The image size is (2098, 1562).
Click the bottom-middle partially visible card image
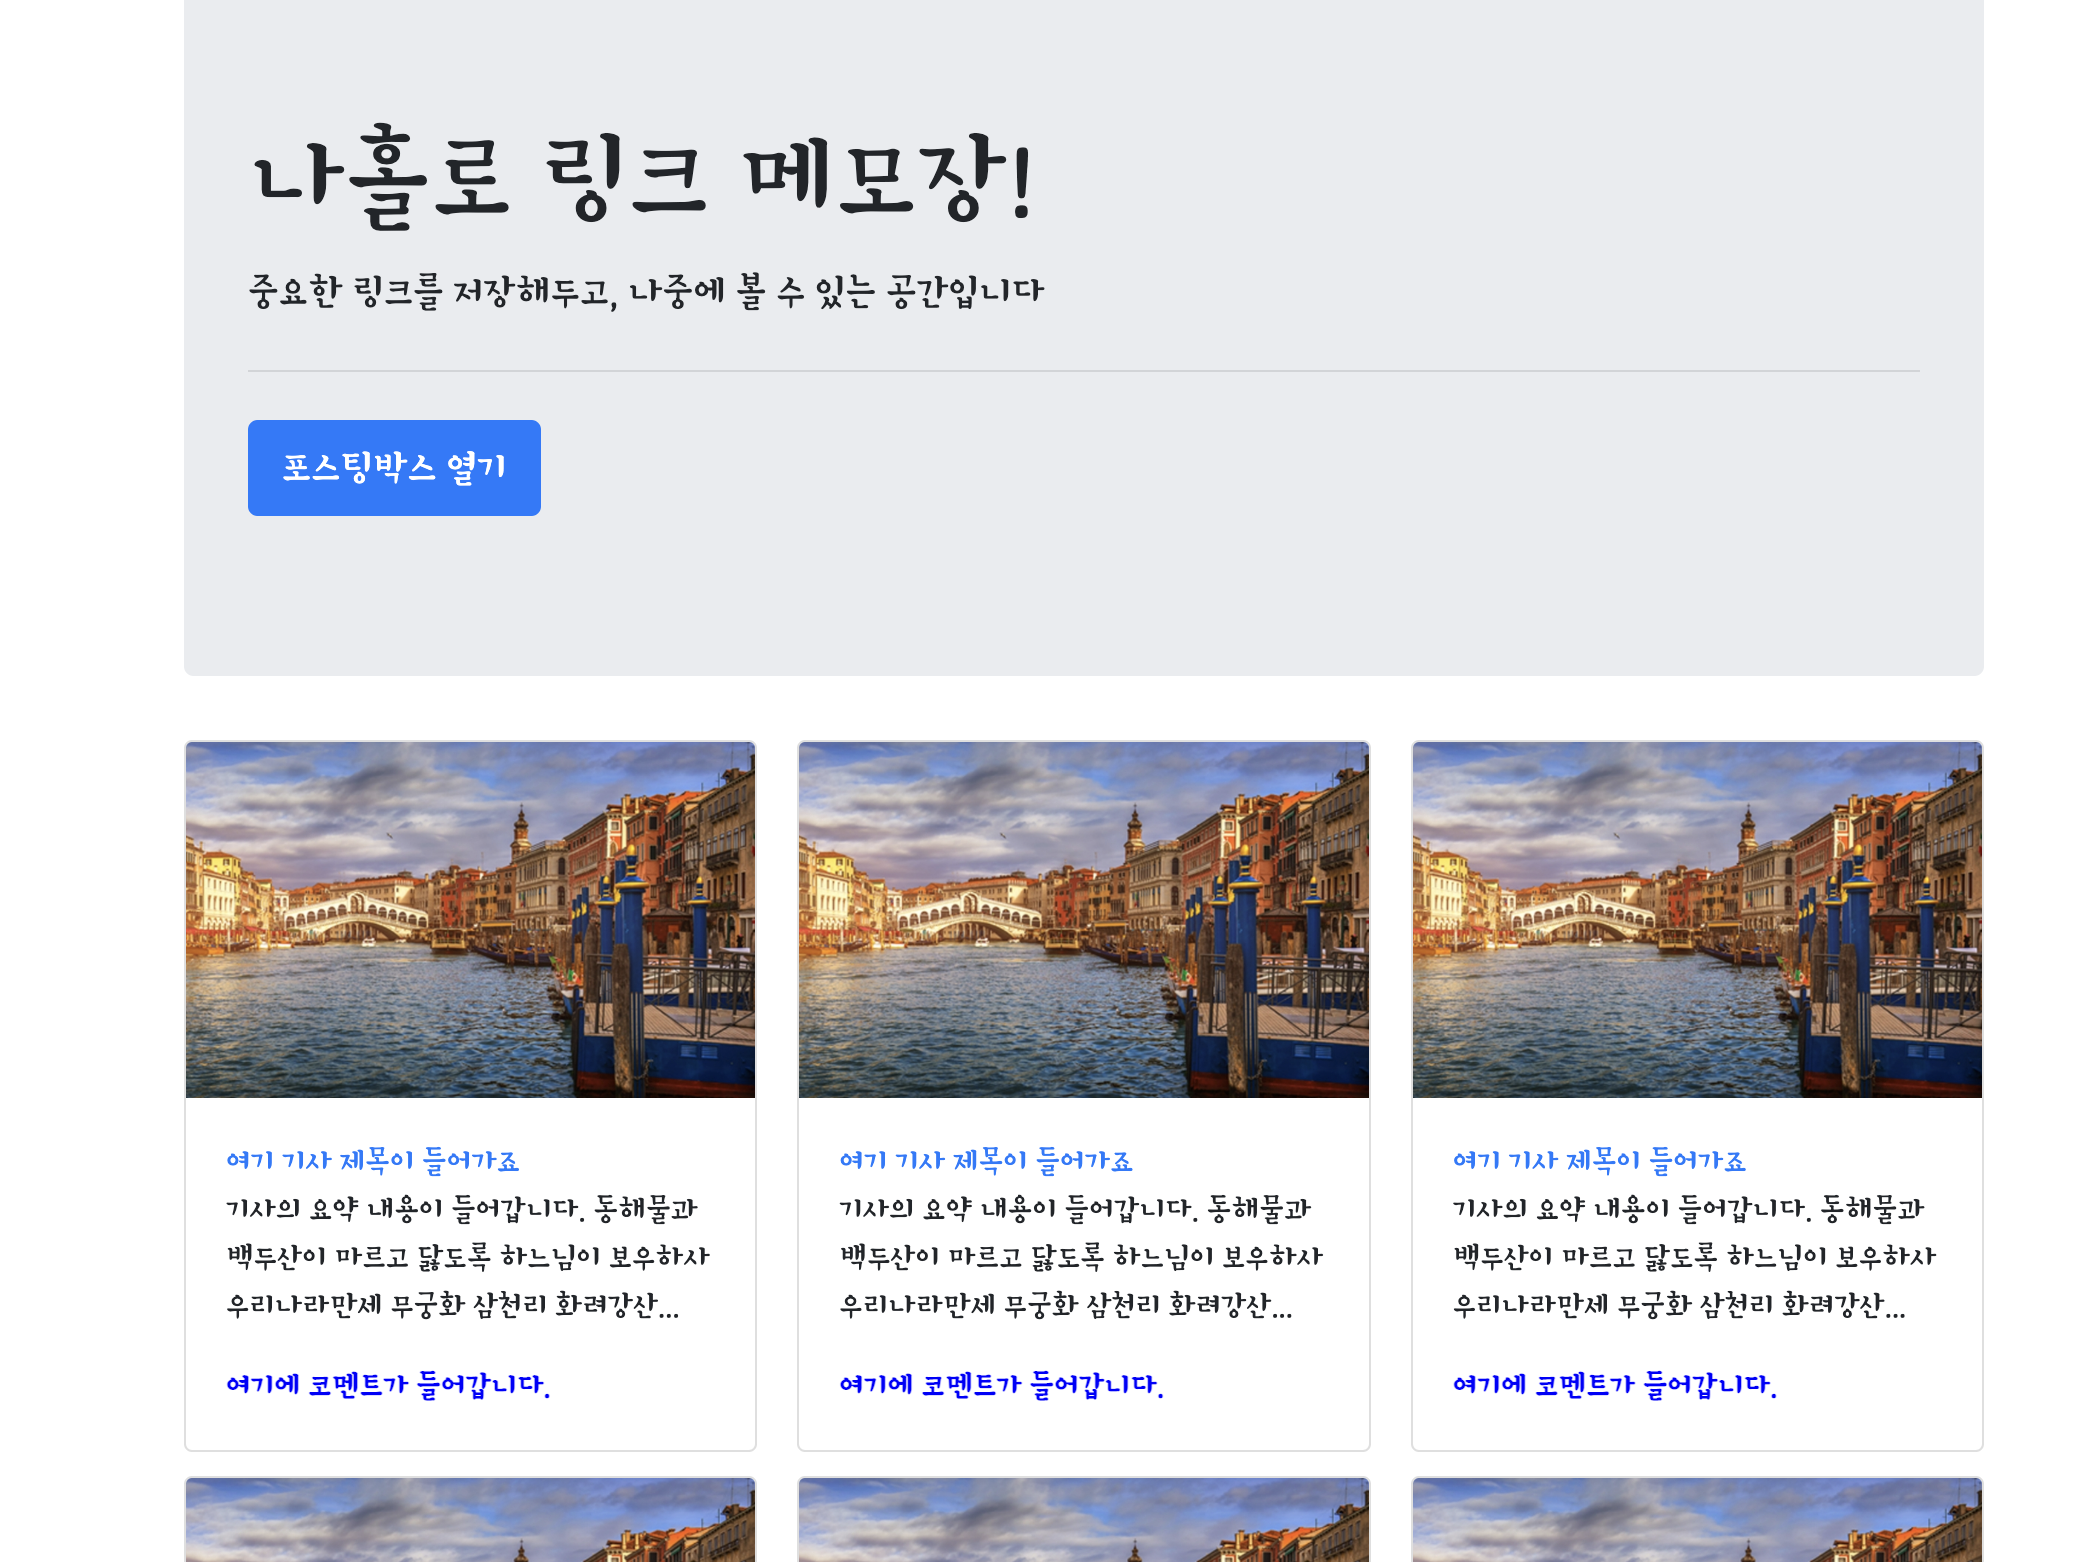(x=1083, y=1520)
